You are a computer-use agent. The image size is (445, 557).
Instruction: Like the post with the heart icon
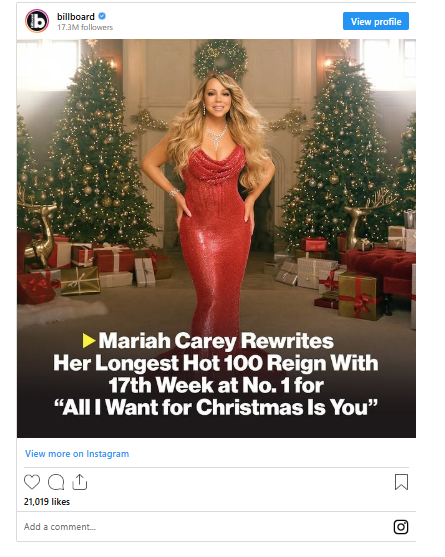(32, 482)
